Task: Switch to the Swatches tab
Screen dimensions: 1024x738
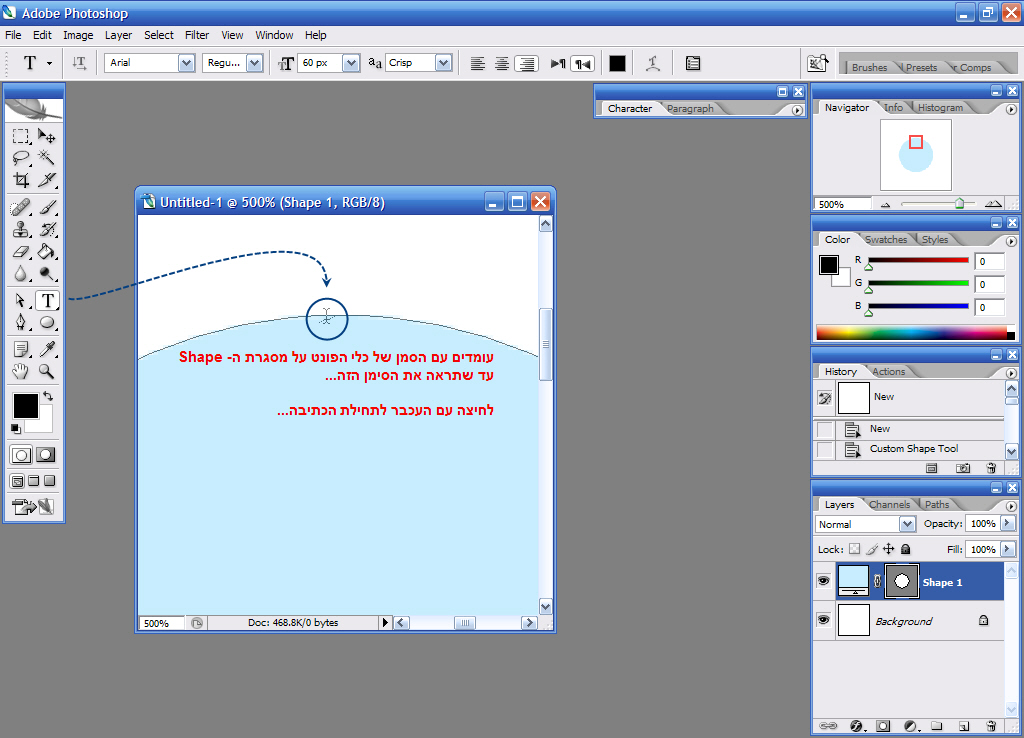Action: coord(885,240)
